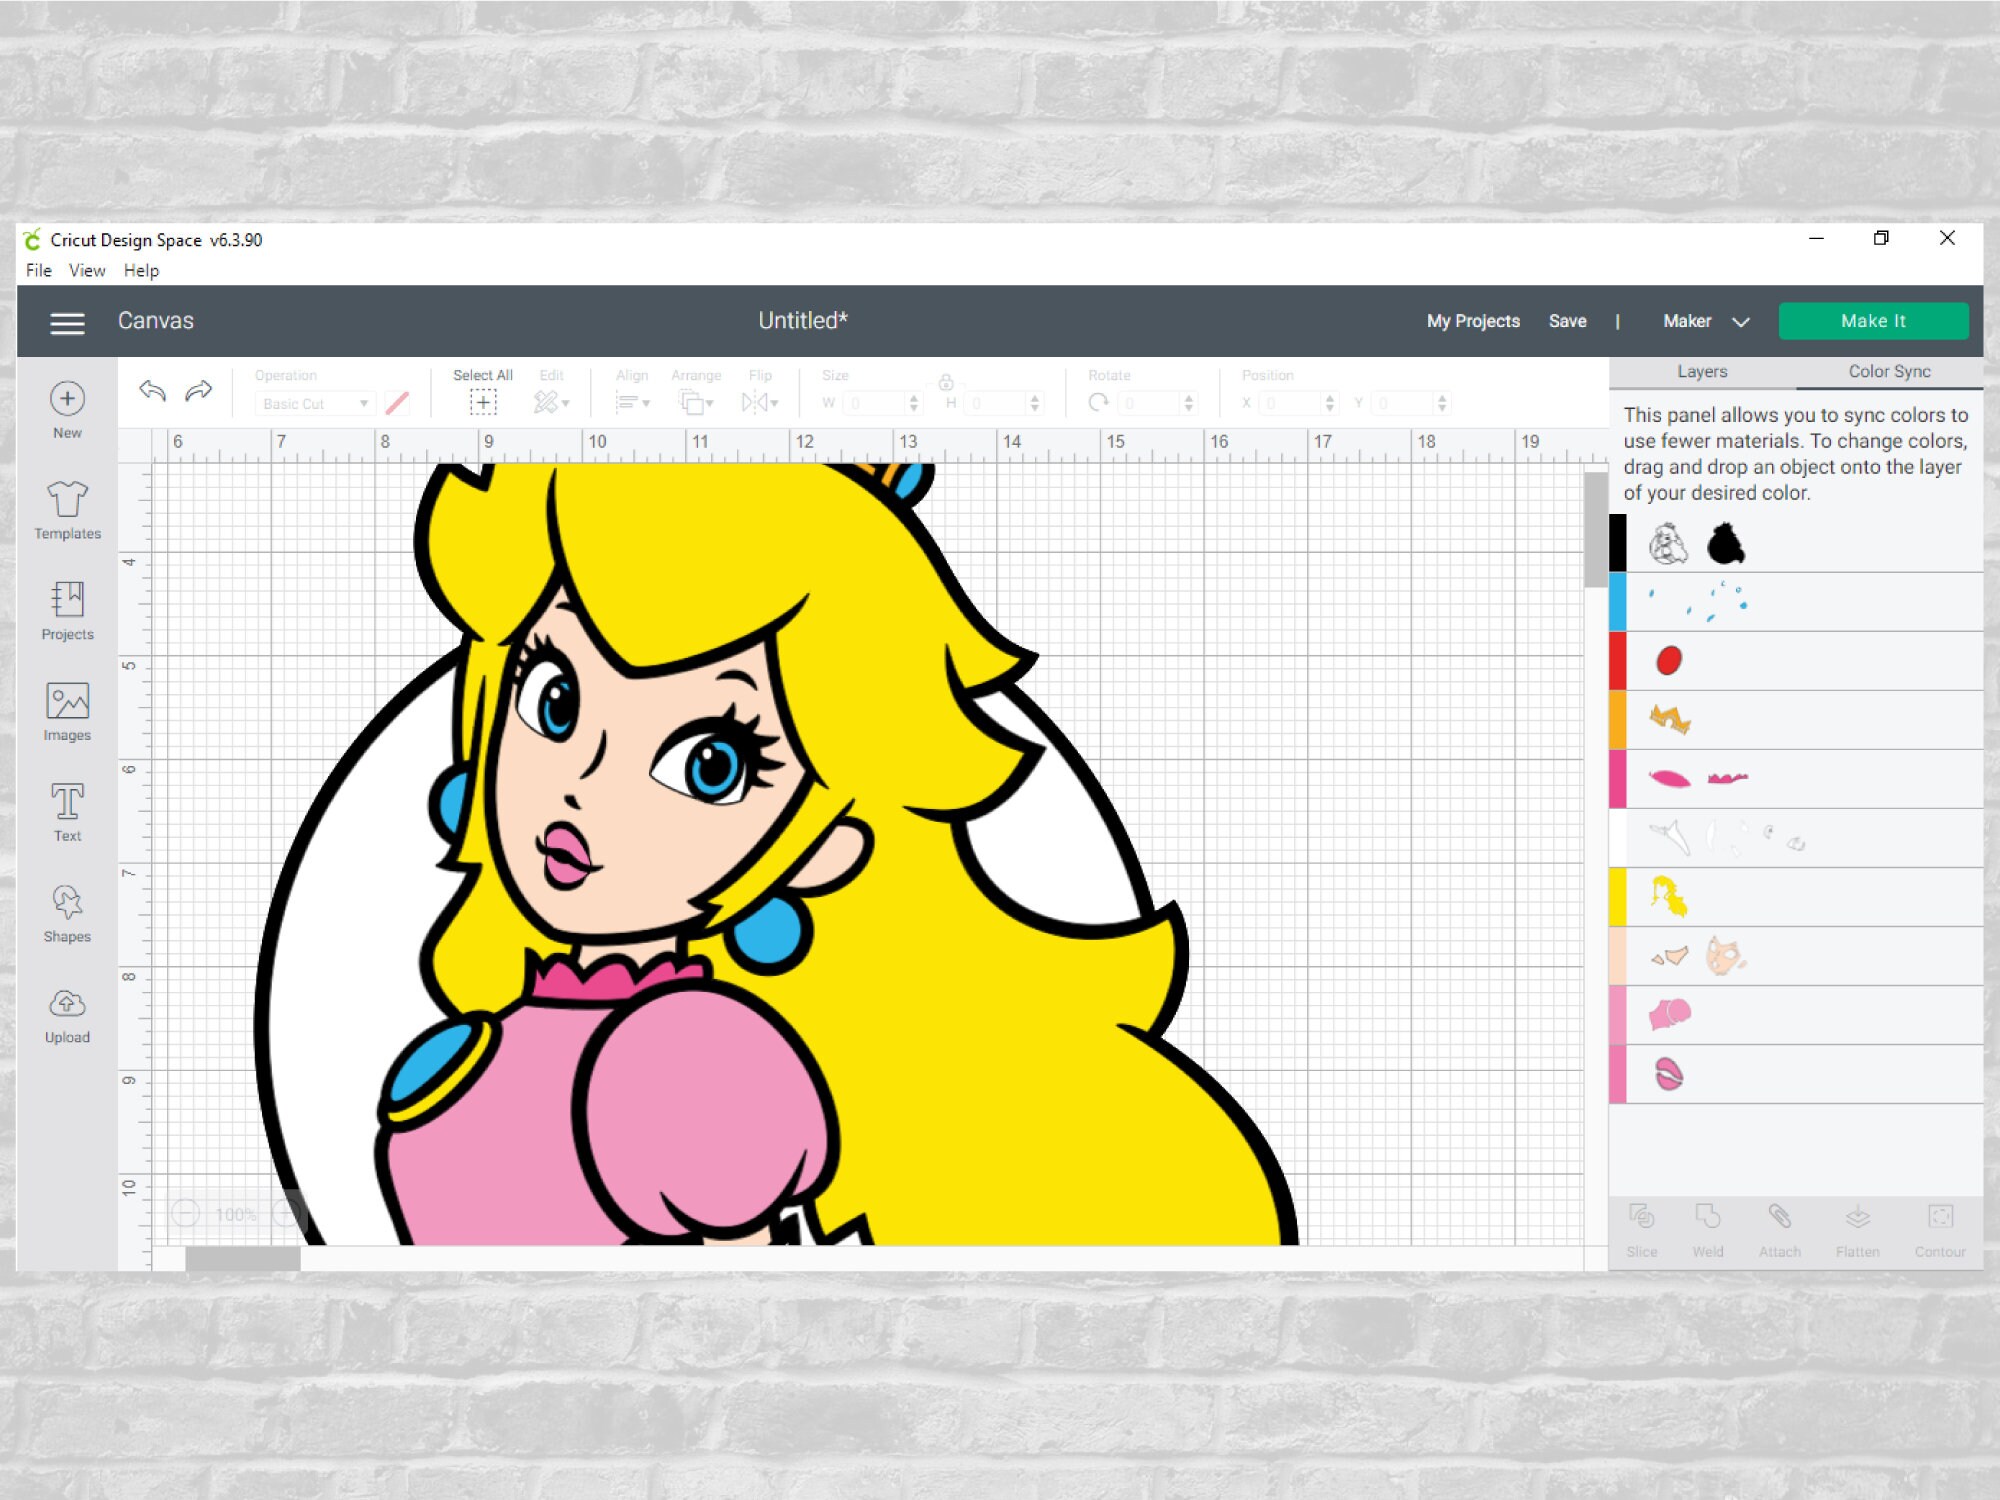Open the View menu
This screenshot has height=1500, width=2000.
click(87, 270)
